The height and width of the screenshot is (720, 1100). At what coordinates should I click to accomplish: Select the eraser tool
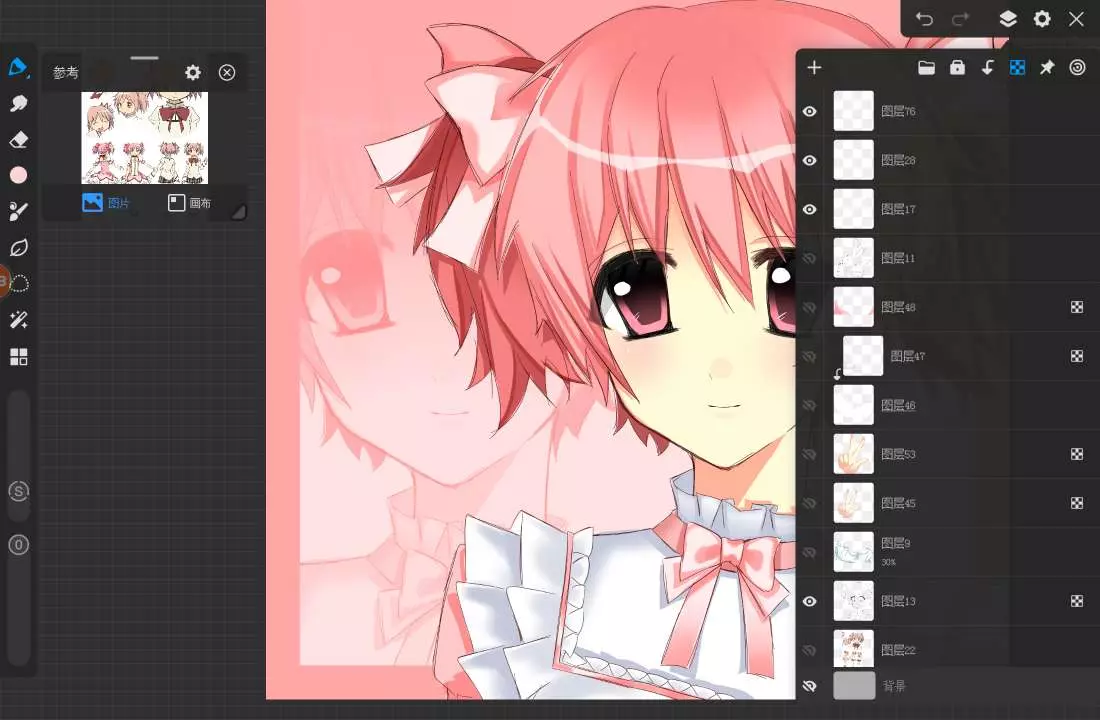pos(18,140)
